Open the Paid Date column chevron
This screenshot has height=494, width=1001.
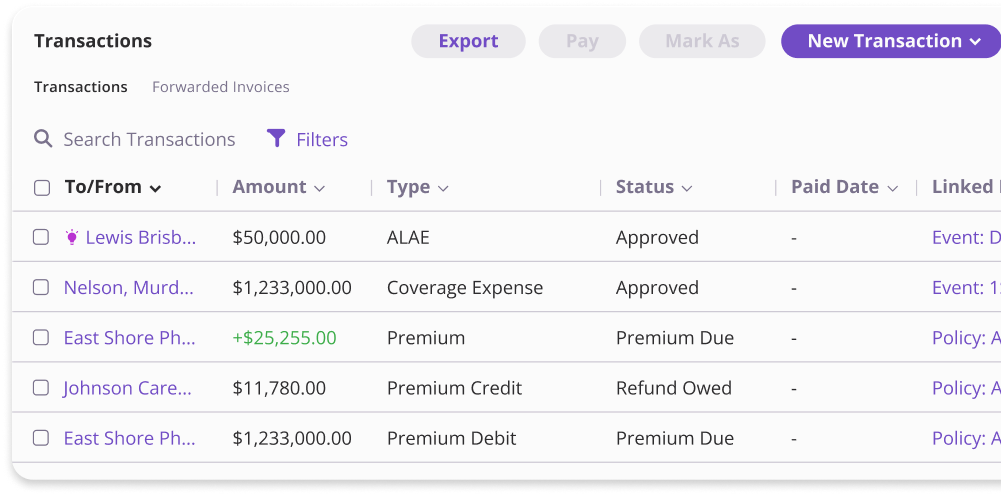pyautogui.click(x=892, y=188)
